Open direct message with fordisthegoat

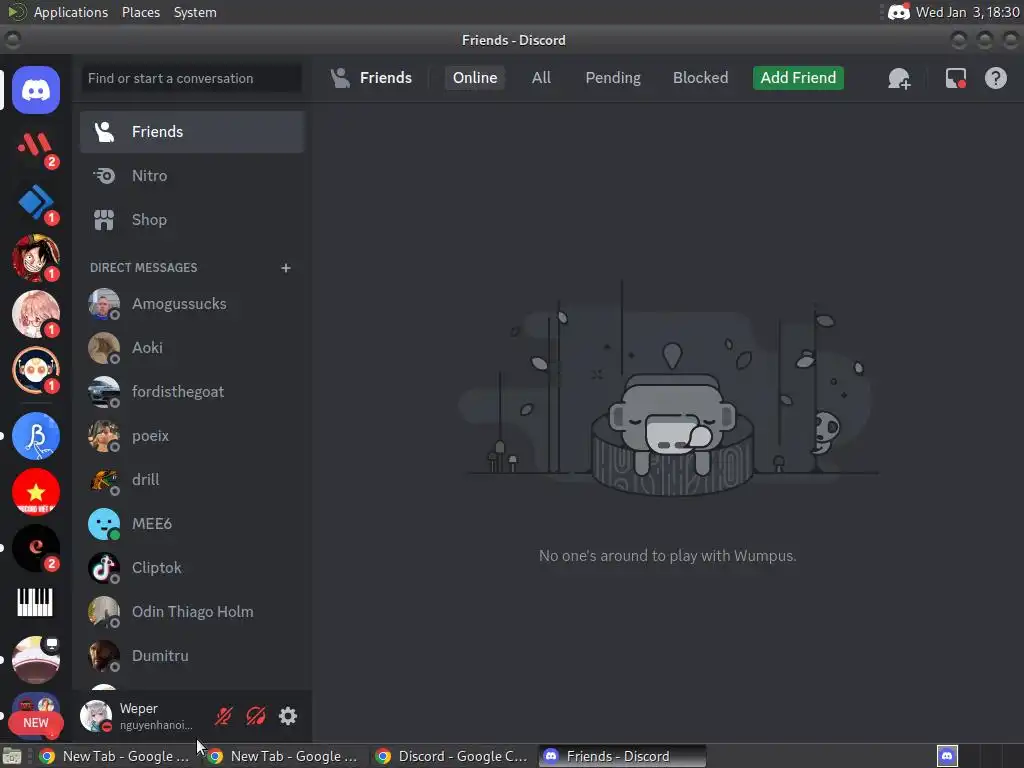tap(192, 392)
